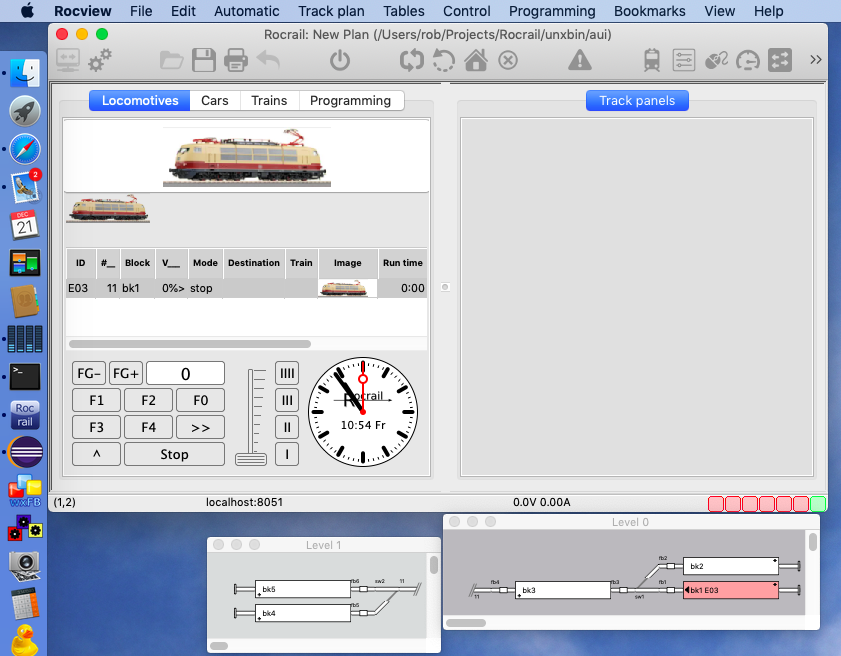This screenshot has height=656, width=841.
Task: Click the gears settings toolbar icon
Action: (100, 60)
